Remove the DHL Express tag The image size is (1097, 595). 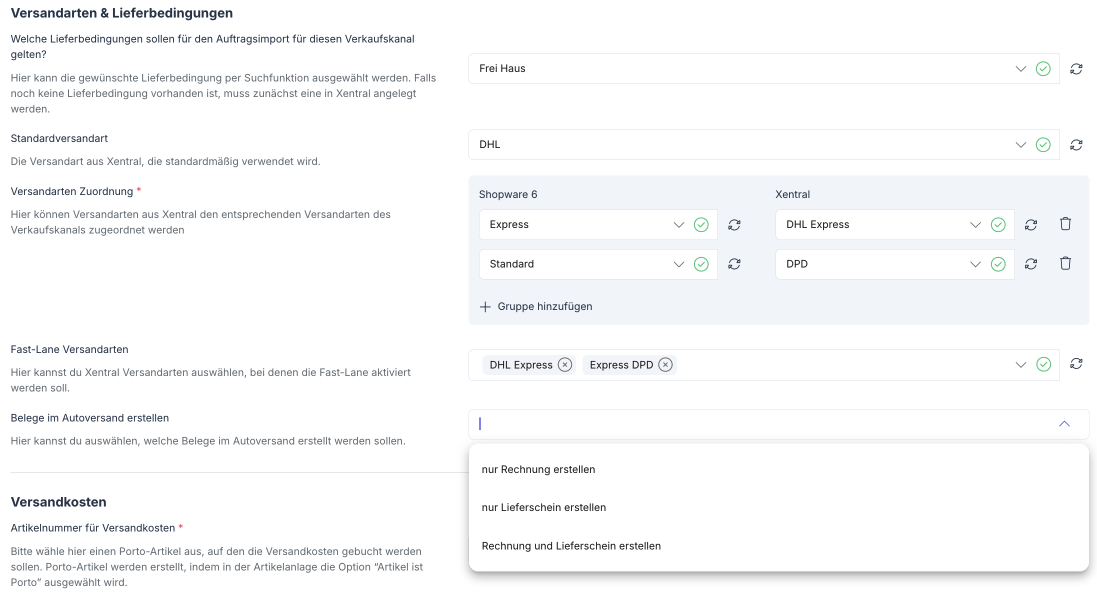point(565,365)
